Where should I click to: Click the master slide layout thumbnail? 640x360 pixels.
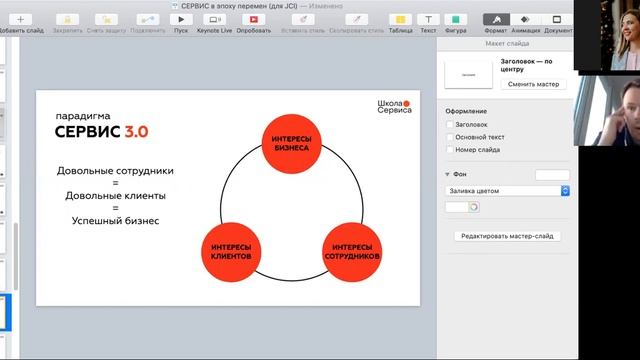468,74
